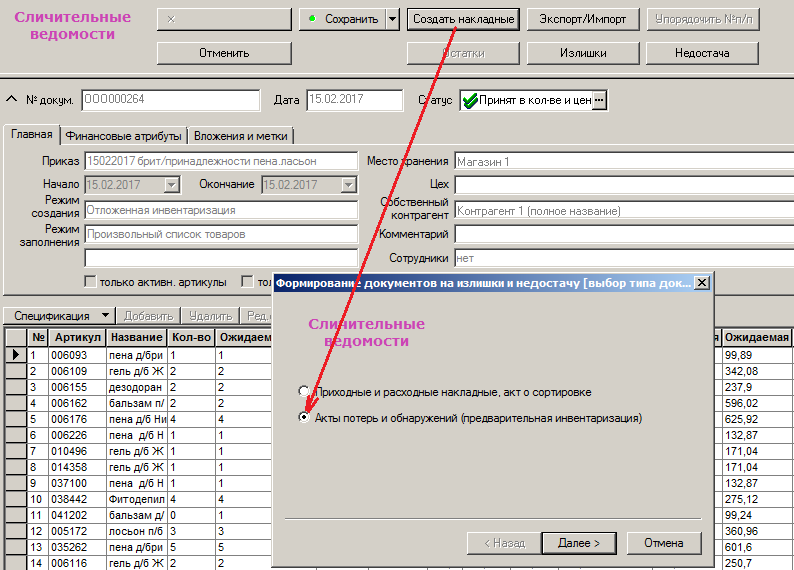The width and height of the screenshot is (794, 570).
Task: Select article cell 041202
Action: tap(77, 515)
